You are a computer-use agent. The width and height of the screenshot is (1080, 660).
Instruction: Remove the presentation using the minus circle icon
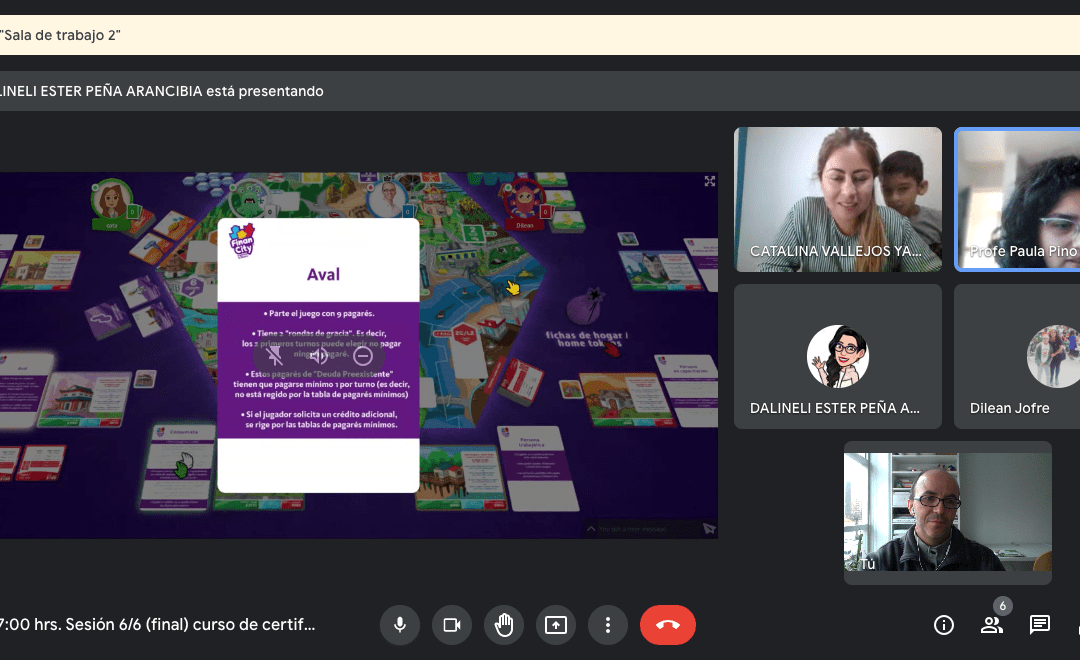coord(363,355)
